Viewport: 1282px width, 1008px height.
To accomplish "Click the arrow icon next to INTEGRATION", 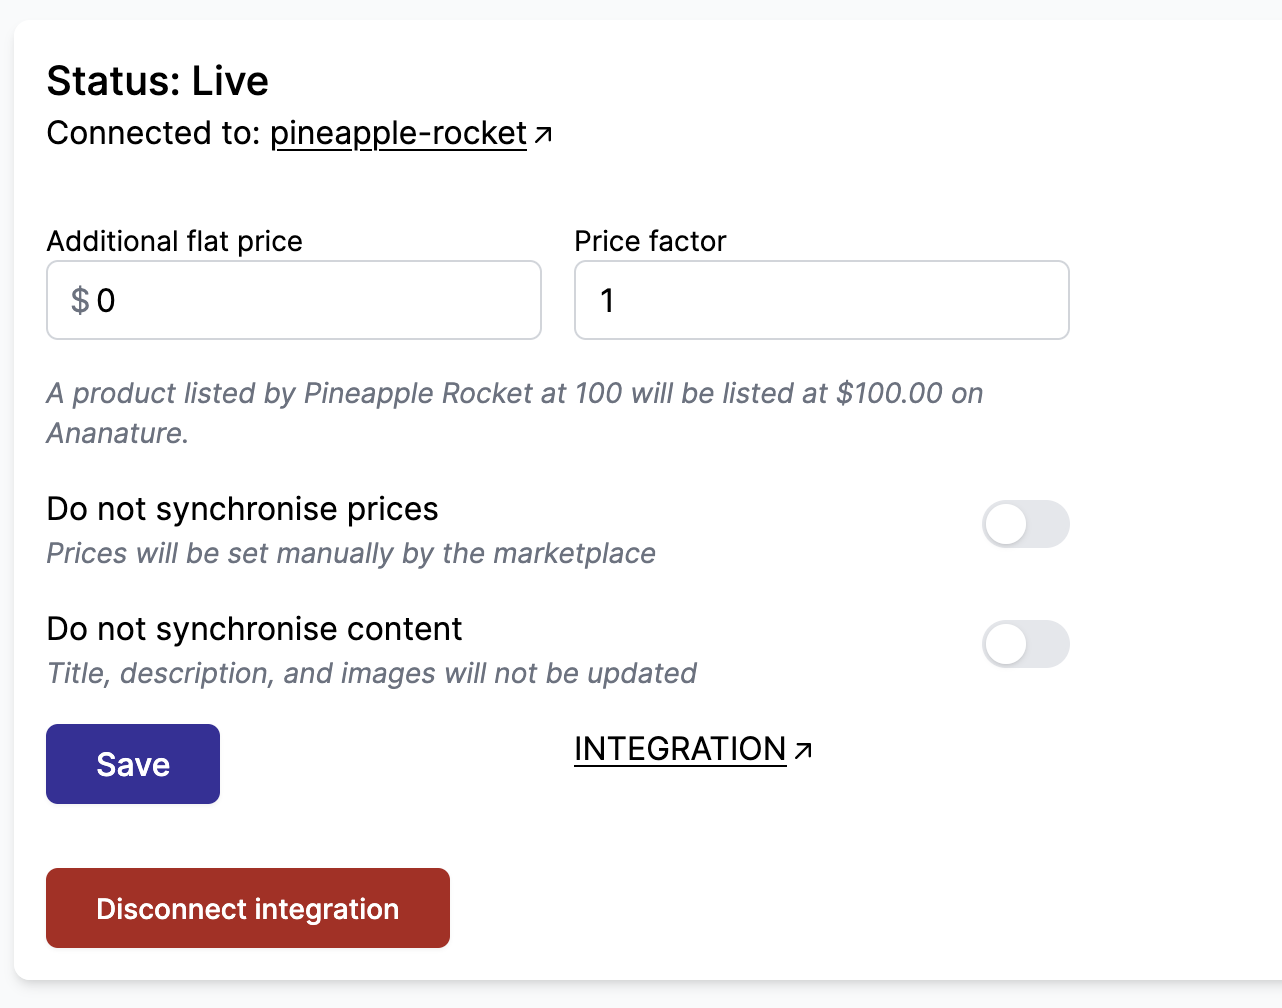I will click(803, 748).
